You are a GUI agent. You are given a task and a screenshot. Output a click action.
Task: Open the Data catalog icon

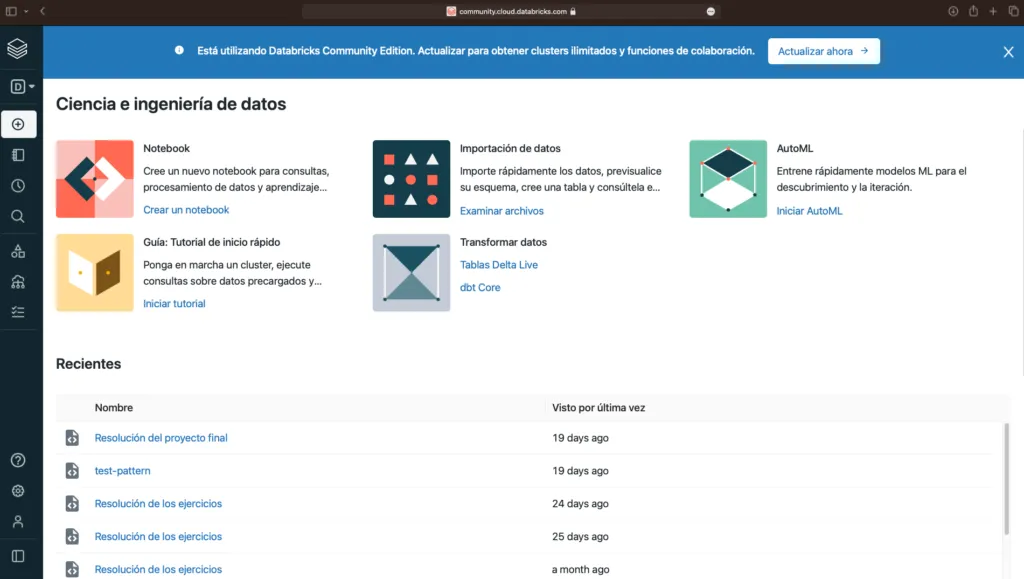coord(18,250)
